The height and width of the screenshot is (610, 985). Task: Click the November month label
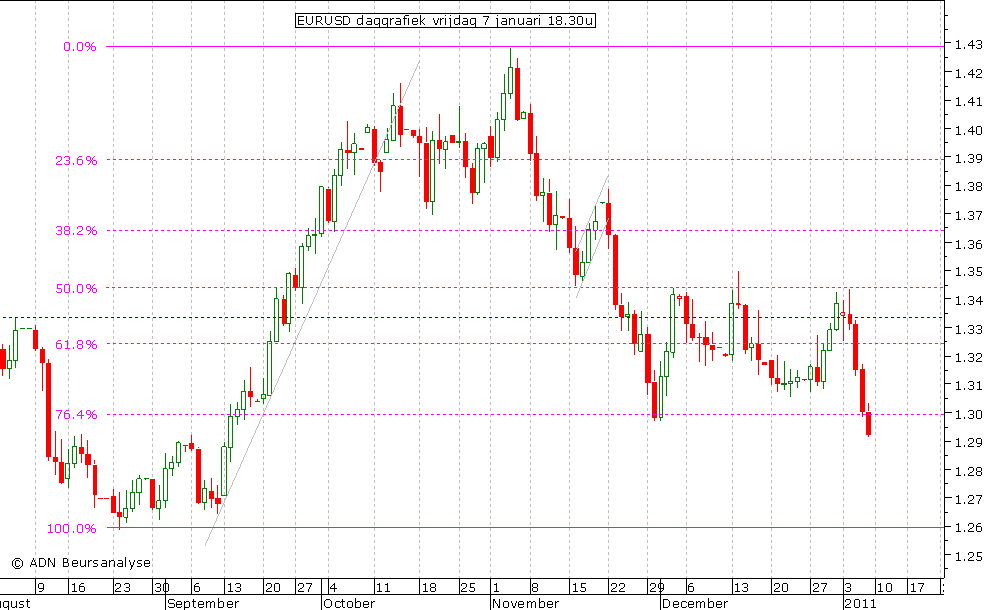coord(525,604)
